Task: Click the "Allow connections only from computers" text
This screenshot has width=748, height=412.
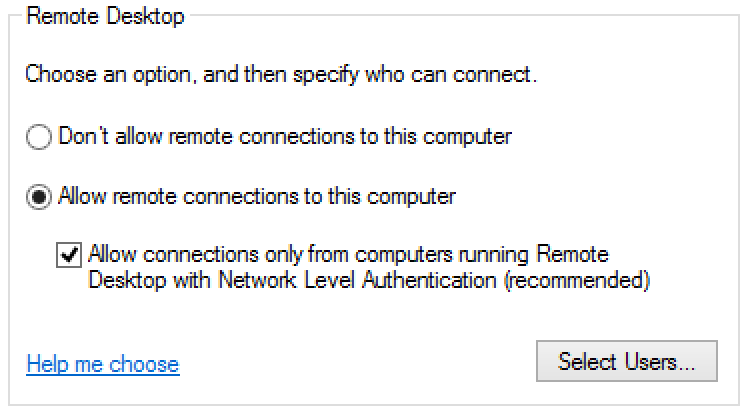Action: coord(252,254)
